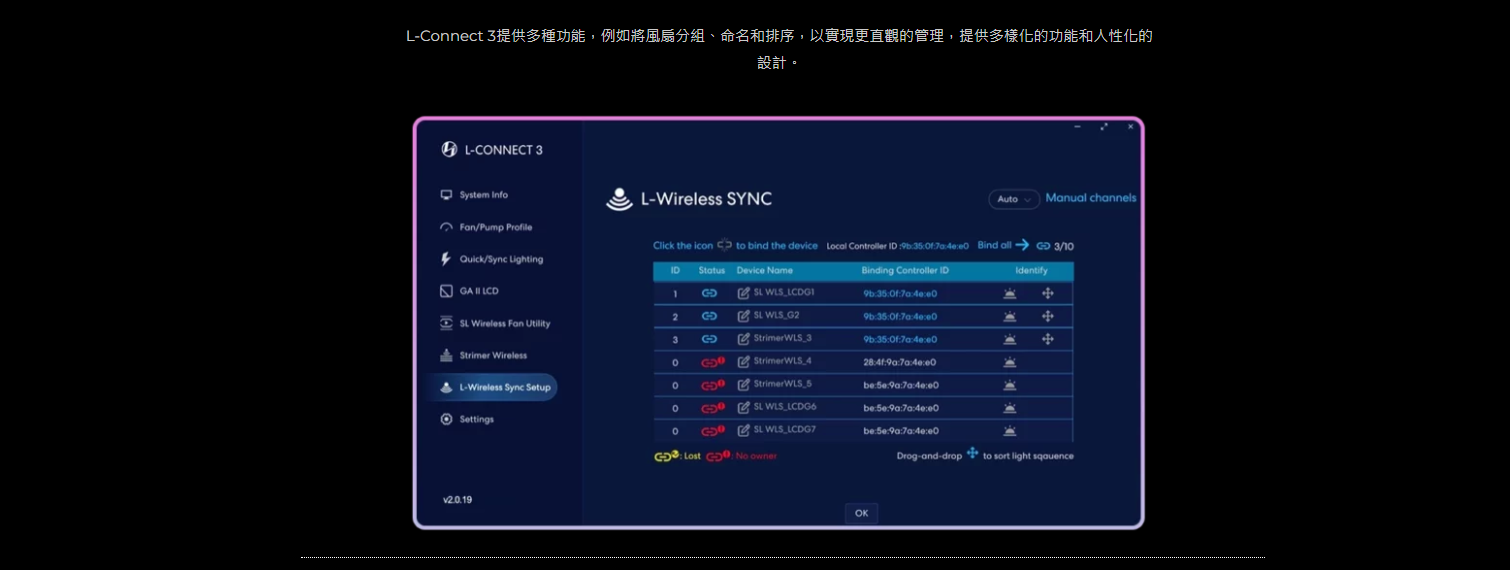Rename device SL WLS_G2 via edit icon
This screenshot has height=570, width=1510.
(743, 316)
